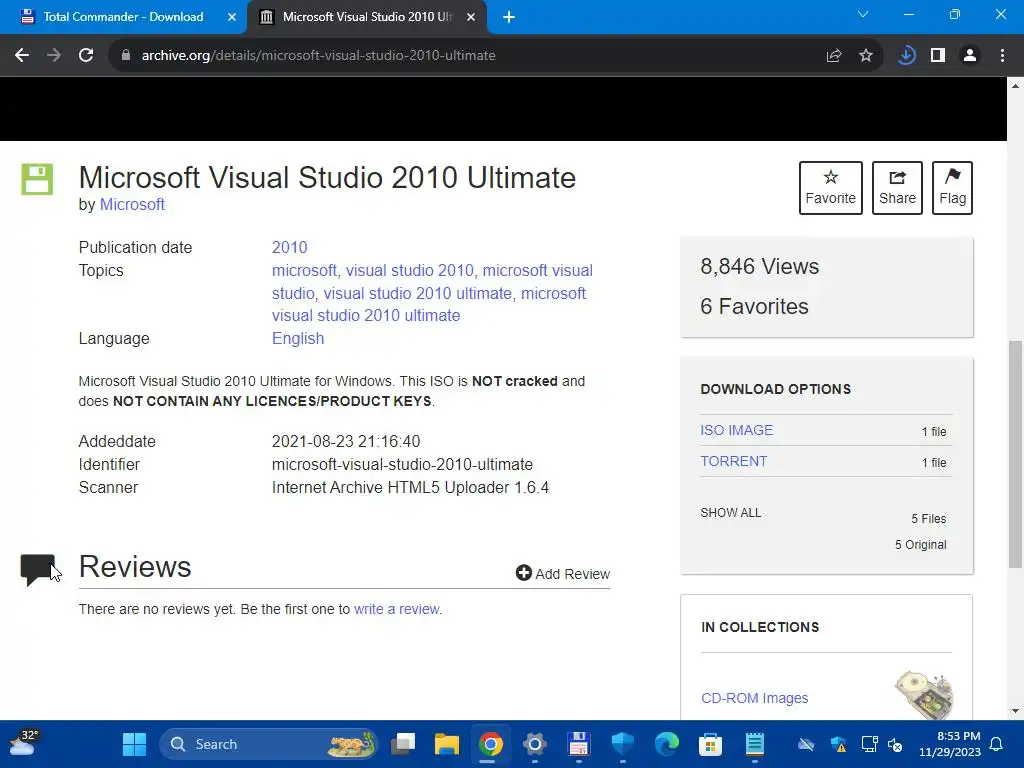
Task: Open a new browser tab
Action: (509, 18)
